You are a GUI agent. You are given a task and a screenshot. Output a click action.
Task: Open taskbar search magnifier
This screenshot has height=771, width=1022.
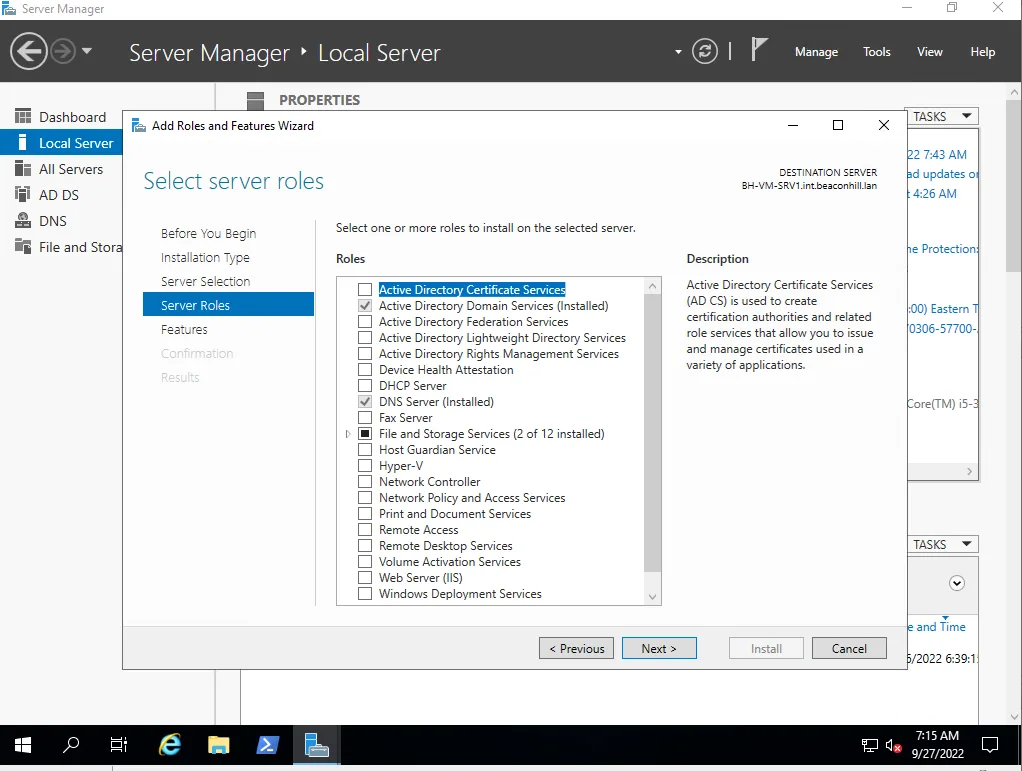click(70, 744)
